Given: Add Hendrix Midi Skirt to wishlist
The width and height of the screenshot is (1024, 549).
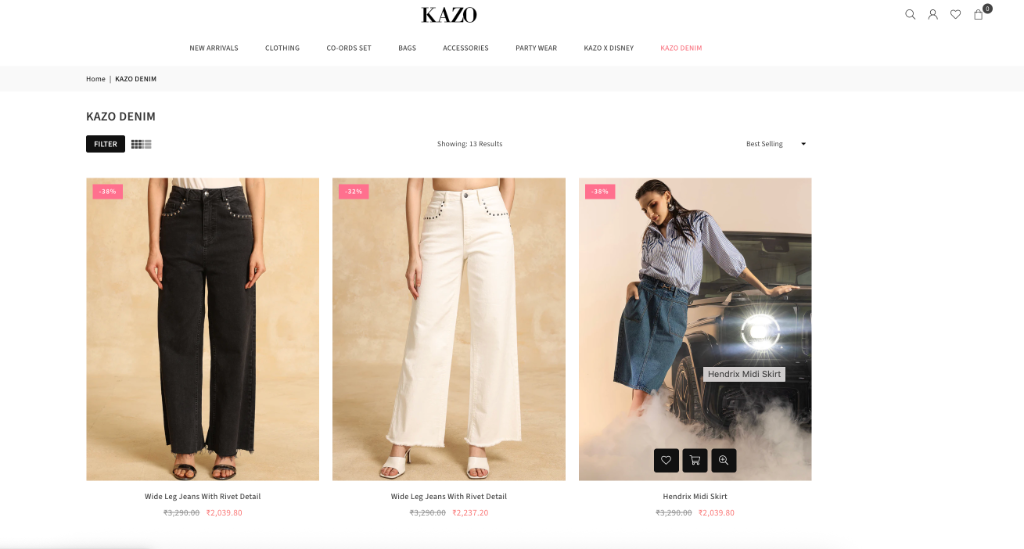Looking at the screenshot, I should tap(666, 460).
